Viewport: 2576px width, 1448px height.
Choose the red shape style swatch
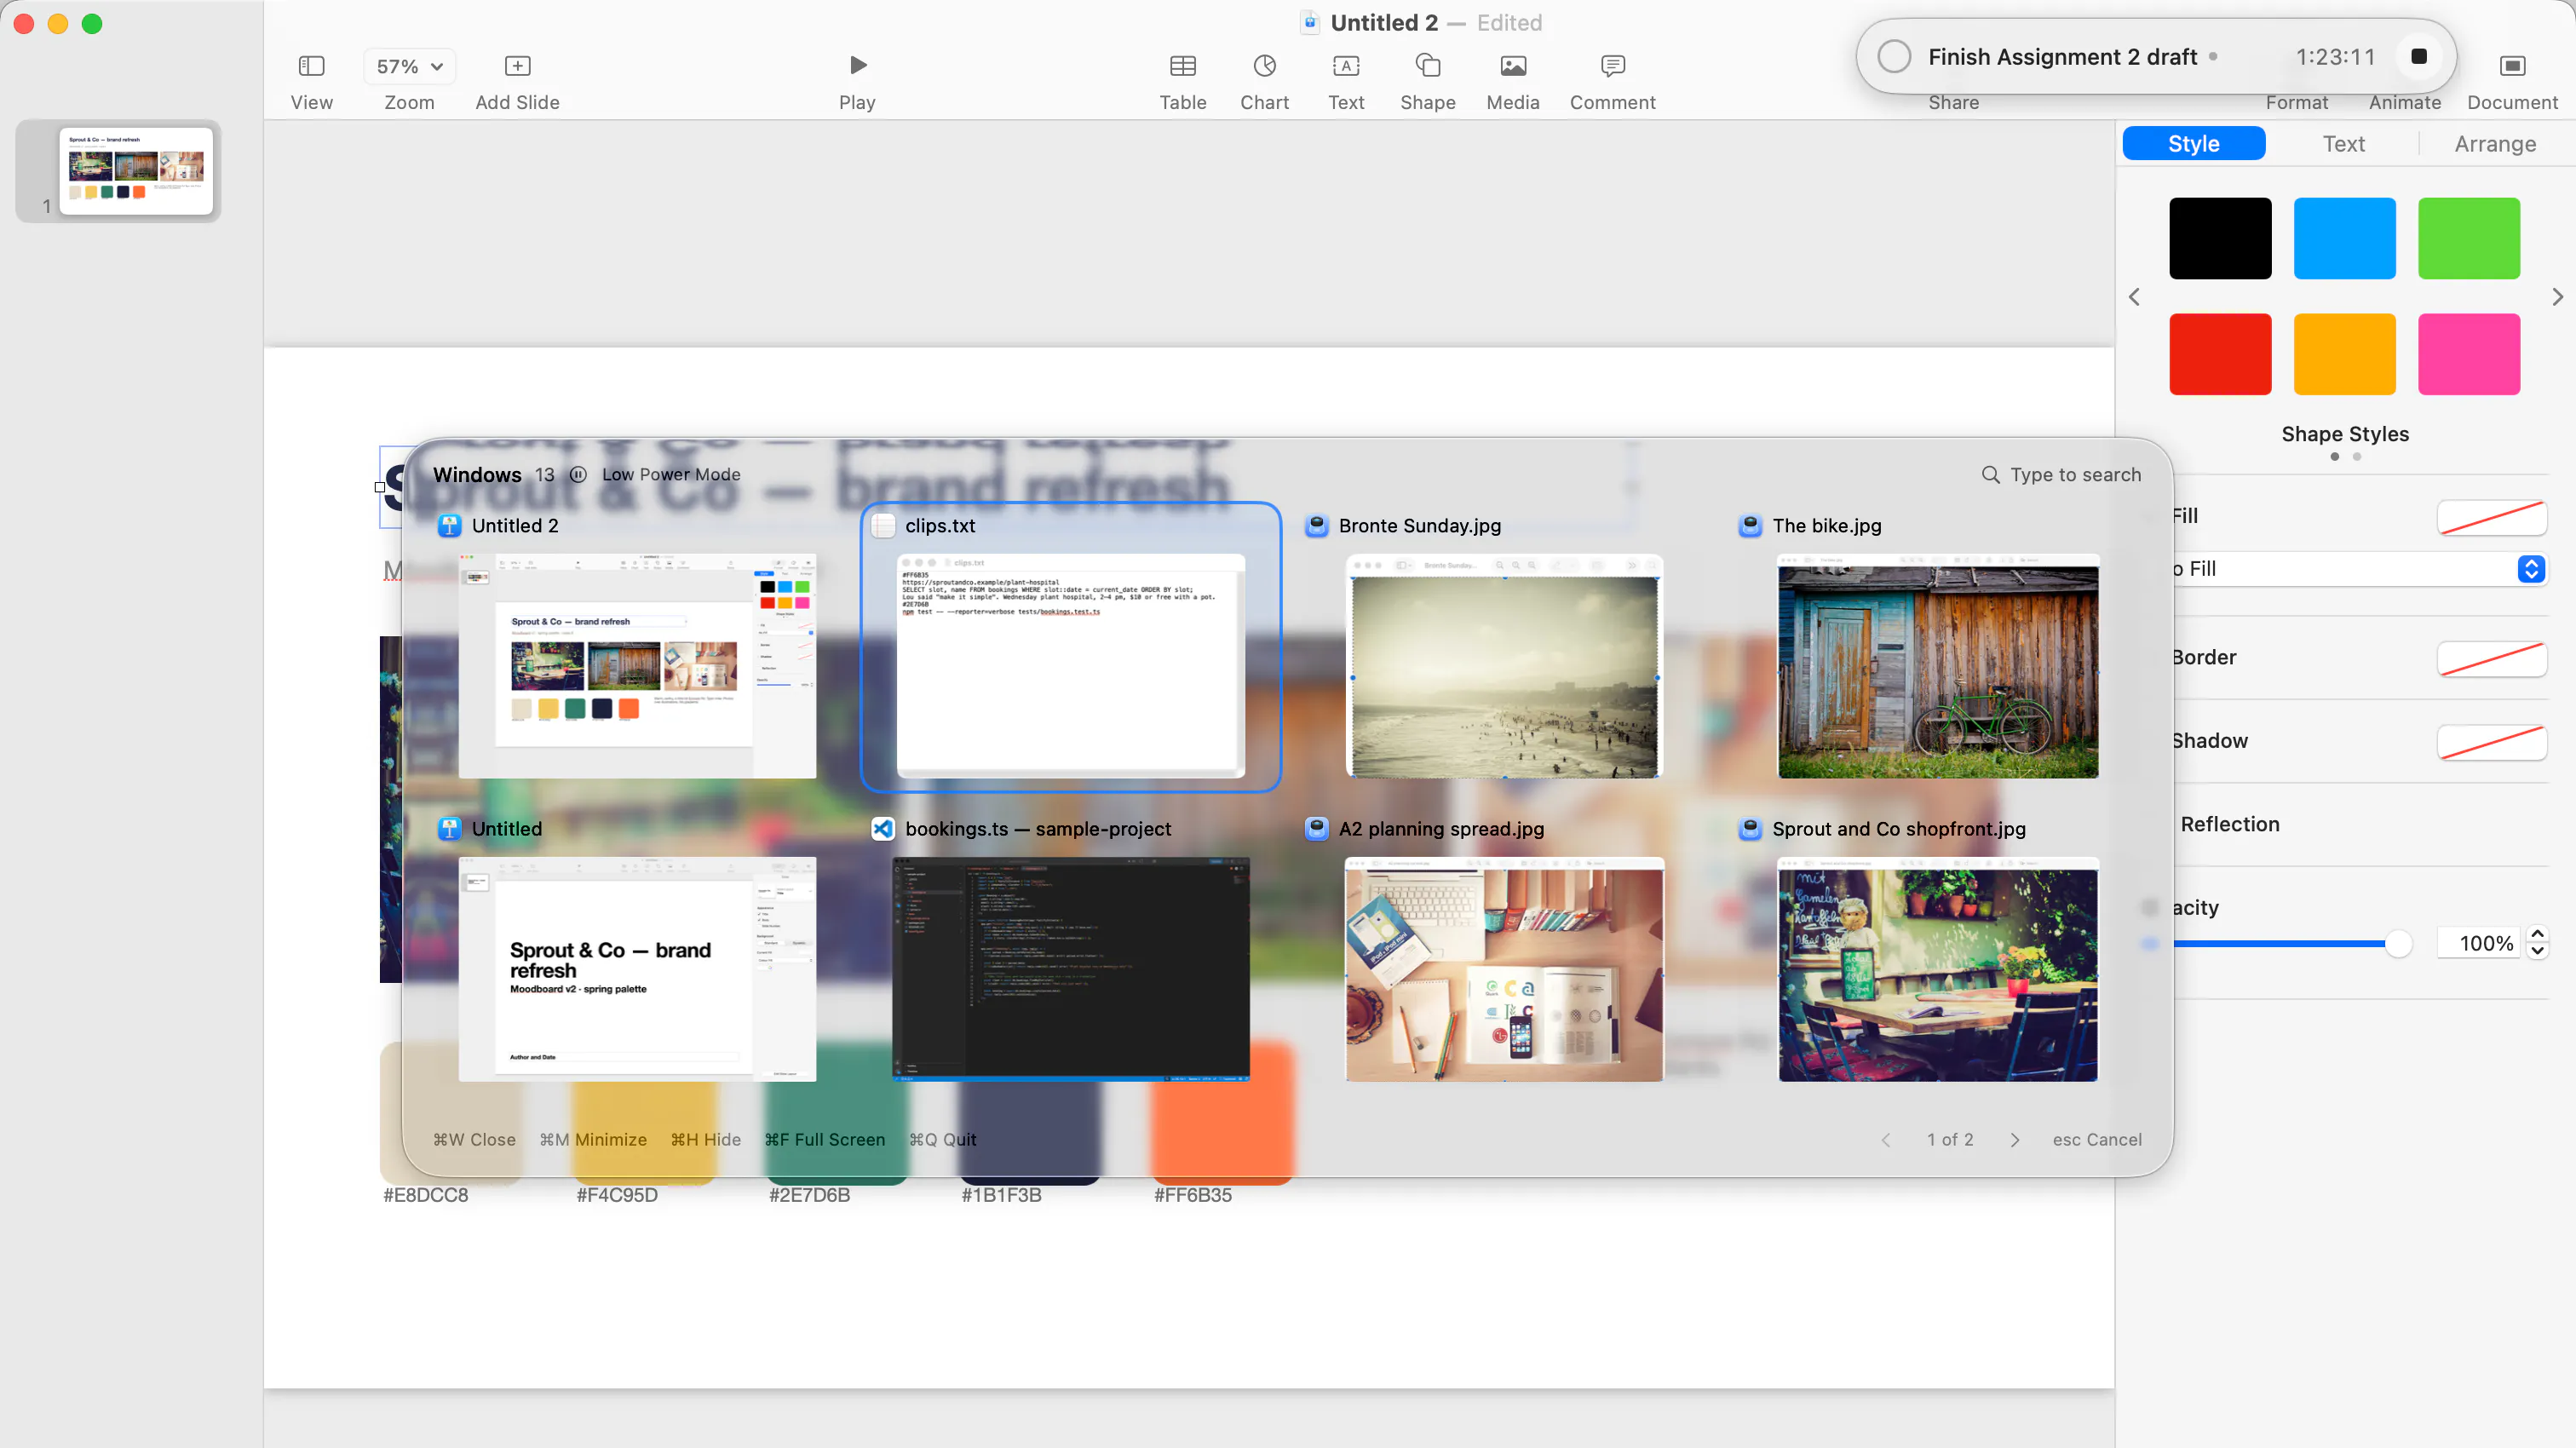point(2219,354)
